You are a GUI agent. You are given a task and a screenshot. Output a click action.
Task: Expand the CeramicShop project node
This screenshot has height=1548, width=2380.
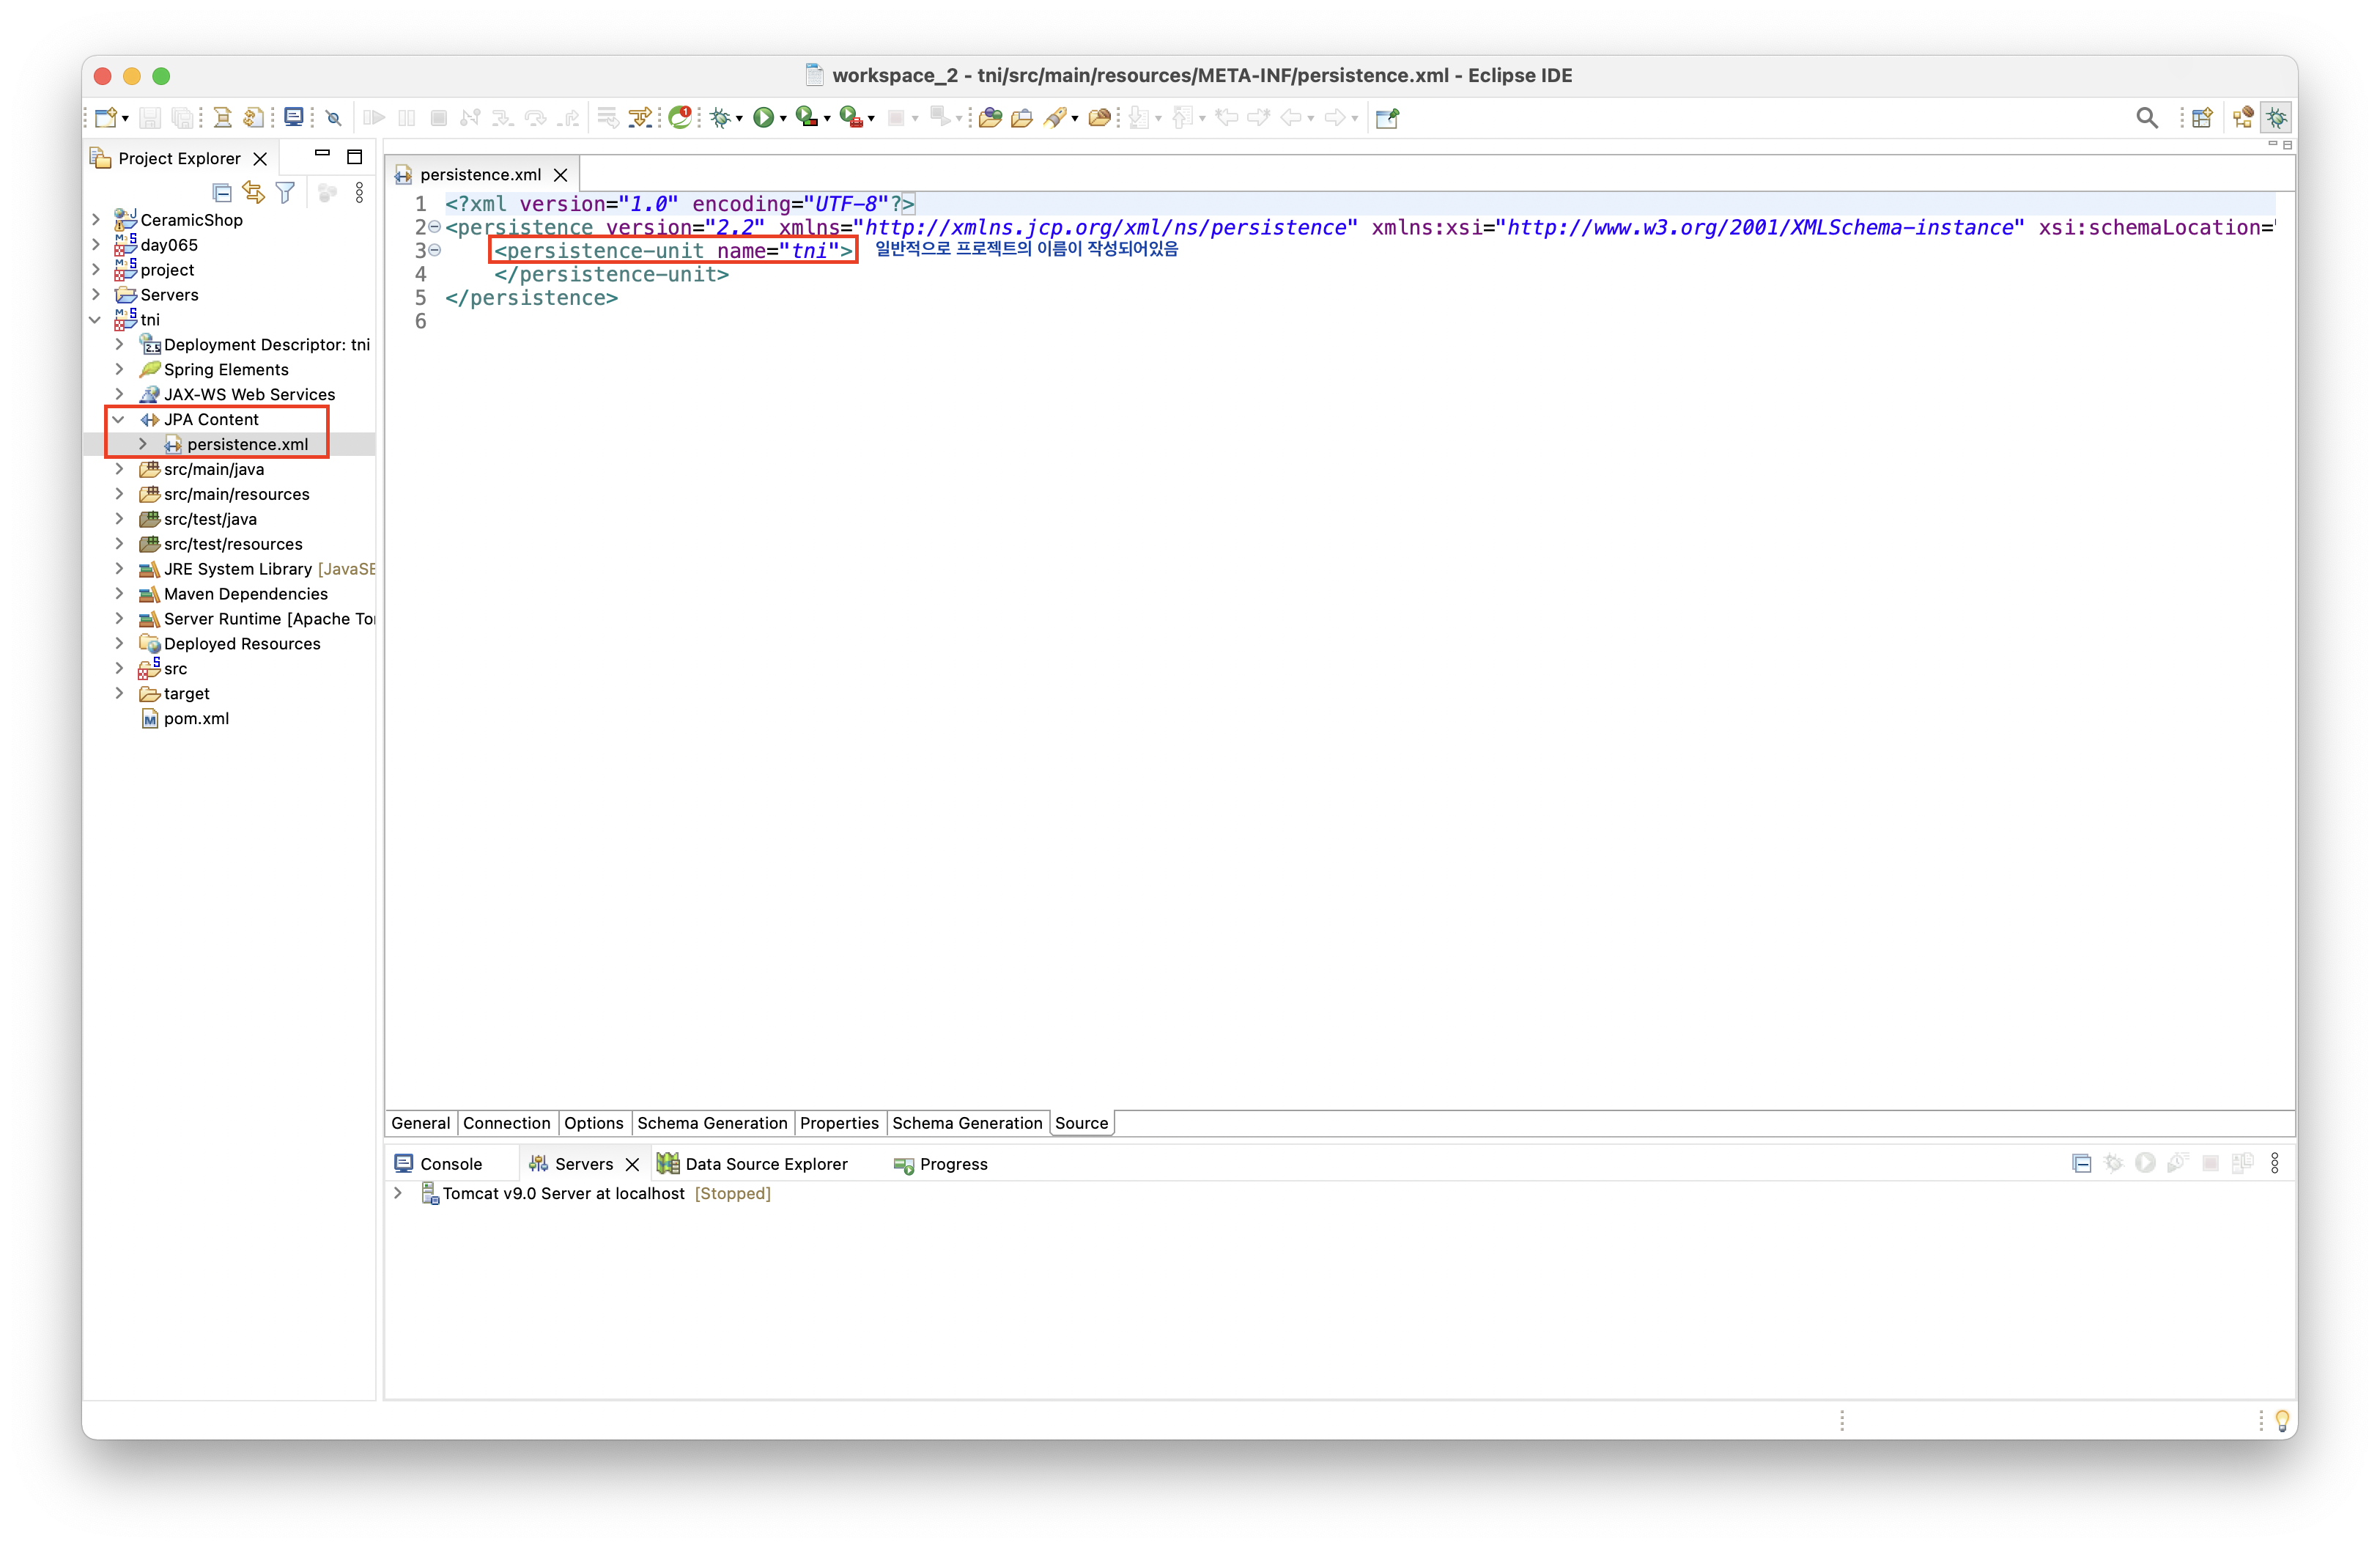96,220
